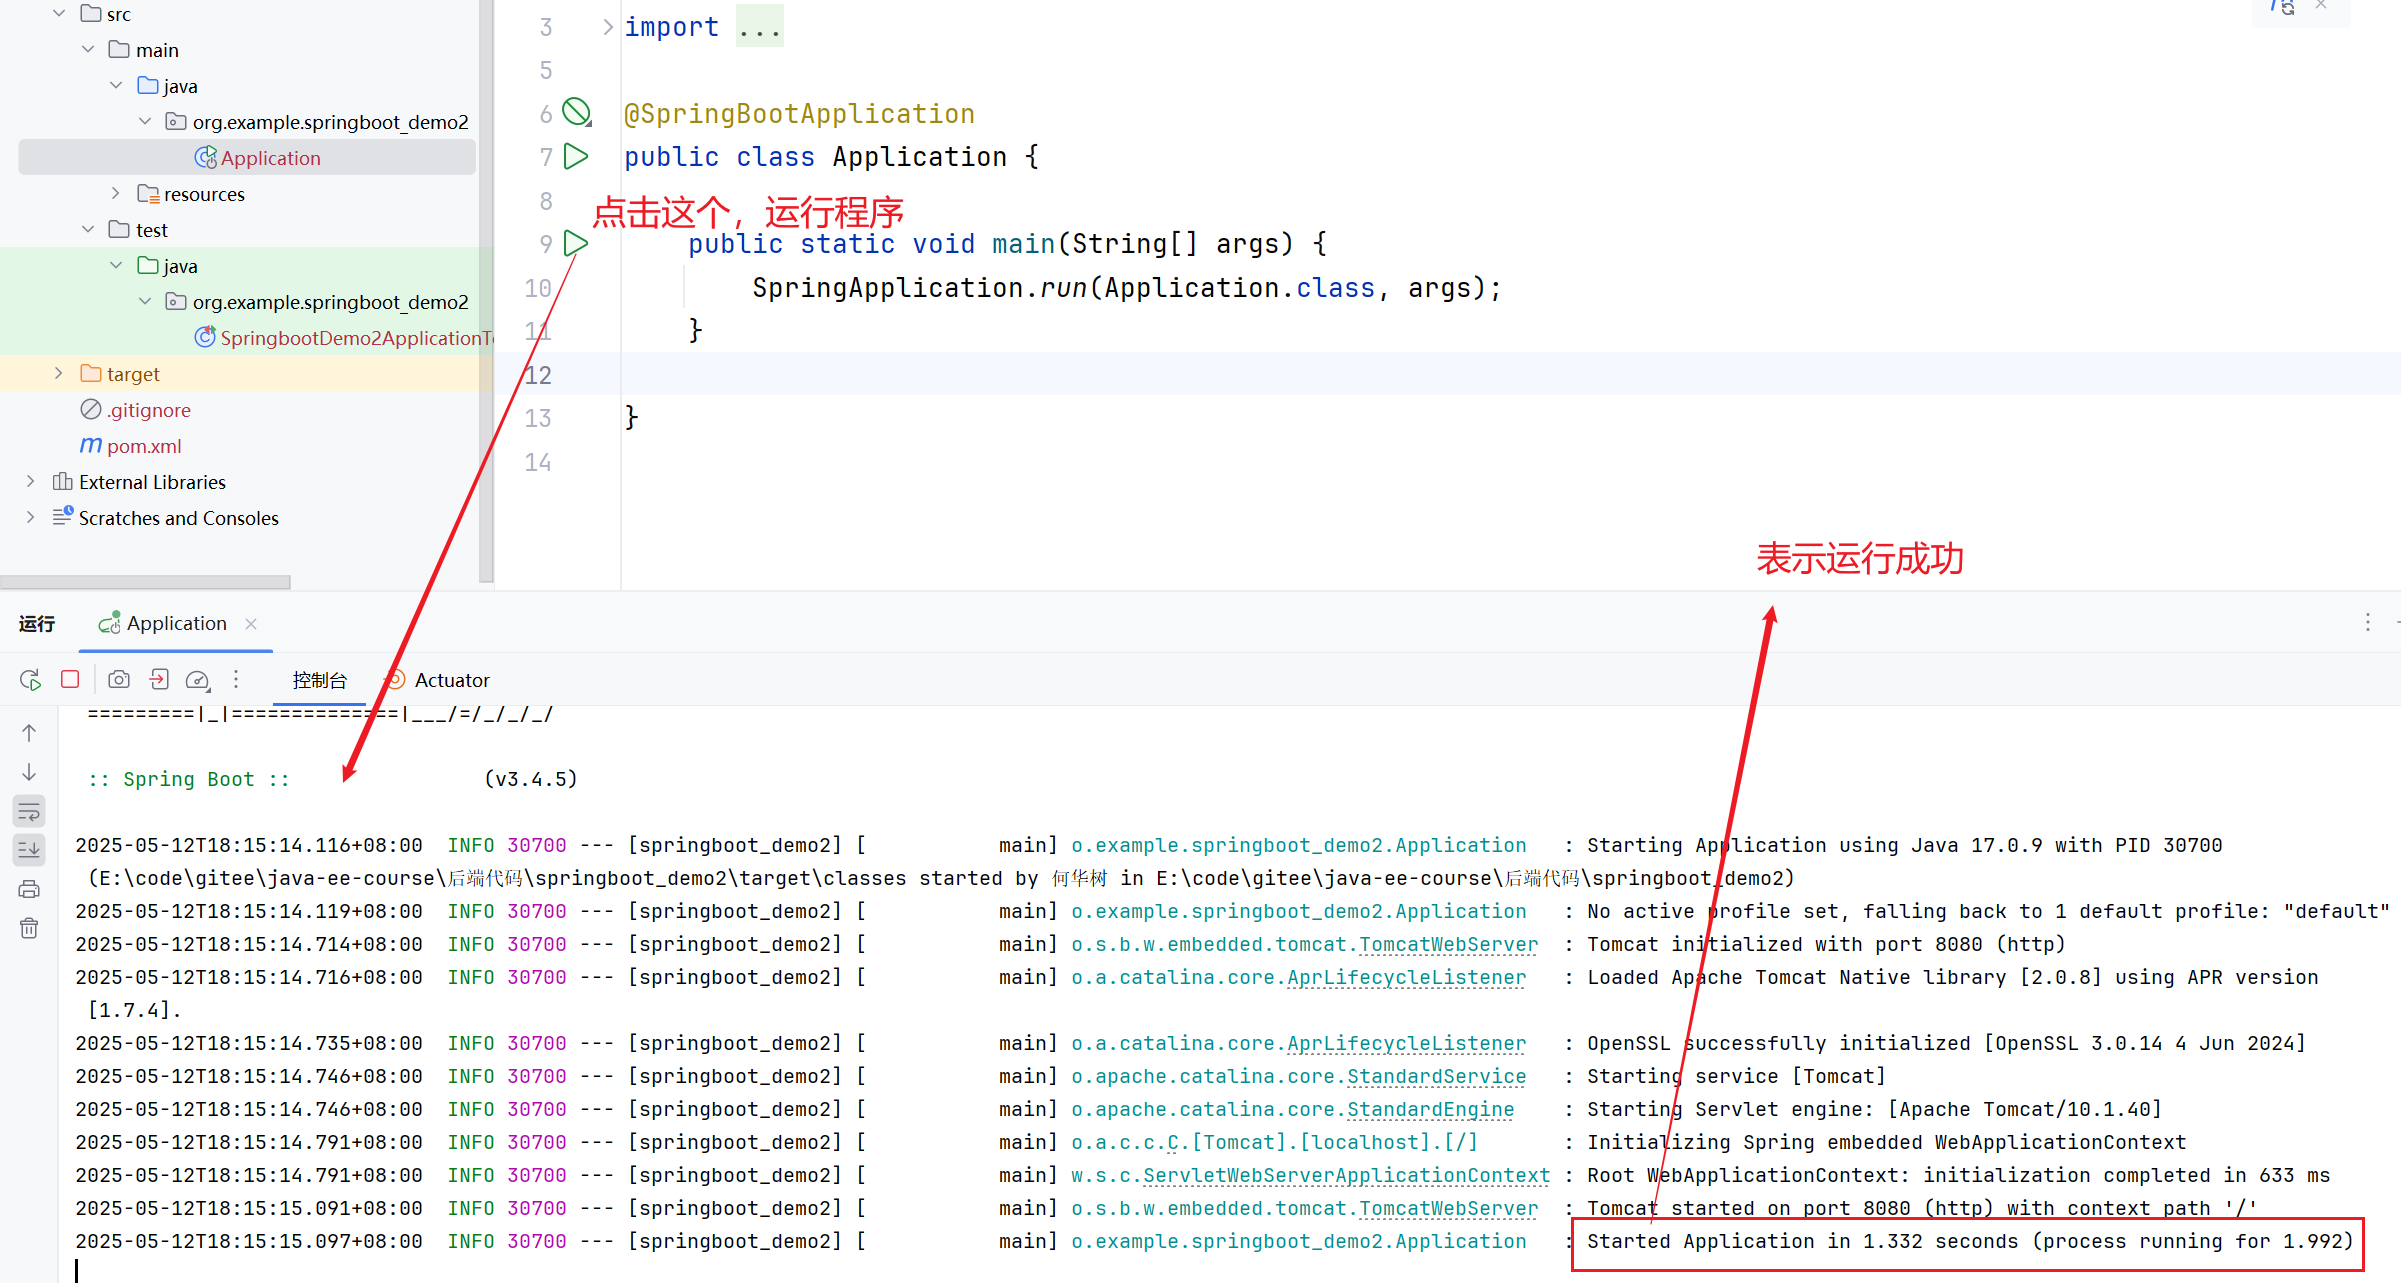
Task: Select the 控制台 console tab
Action: click(x=319, y=680)
